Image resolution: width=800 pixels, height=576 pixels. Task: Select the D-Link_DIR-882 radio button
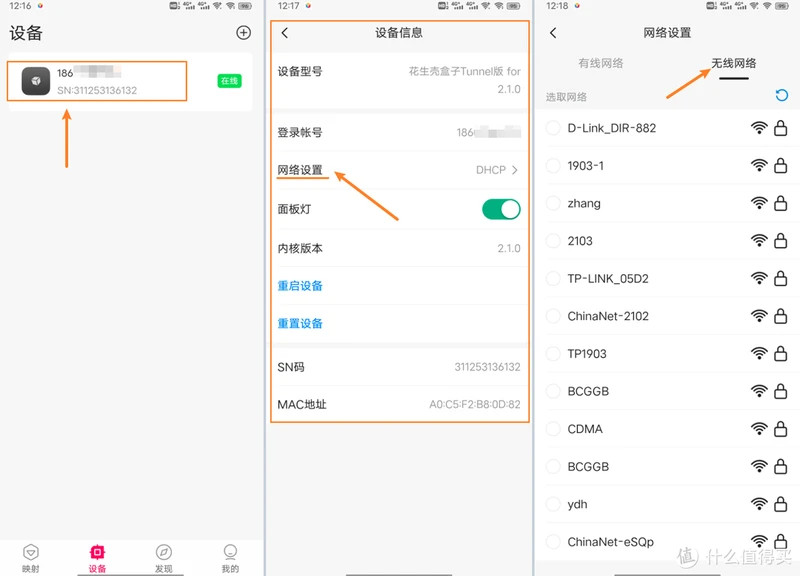click(553, 128)
